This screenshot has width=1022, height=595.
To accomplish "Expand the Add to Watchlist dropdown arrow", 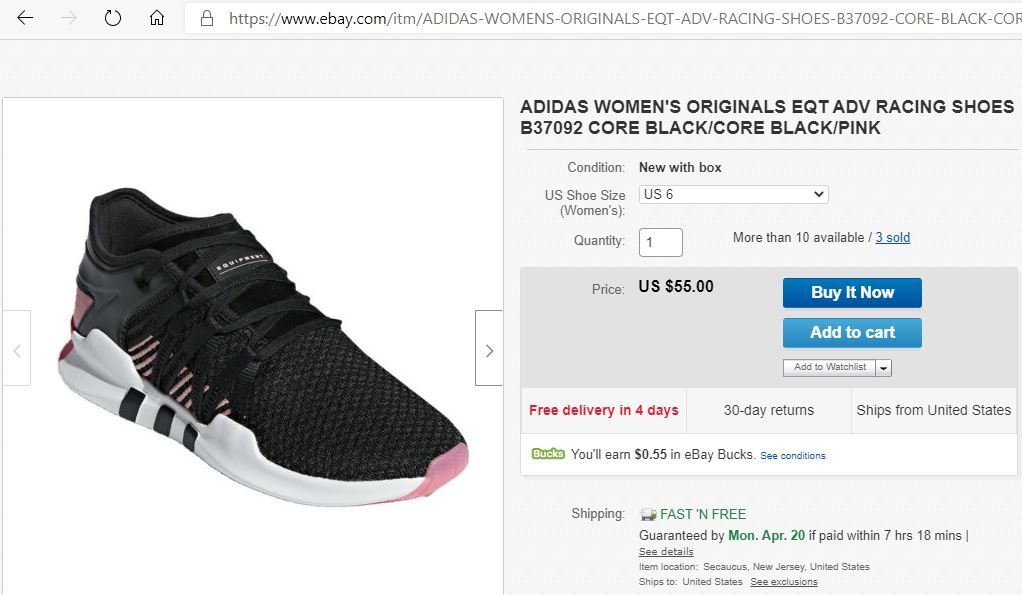I will click(x=883, y=368).
